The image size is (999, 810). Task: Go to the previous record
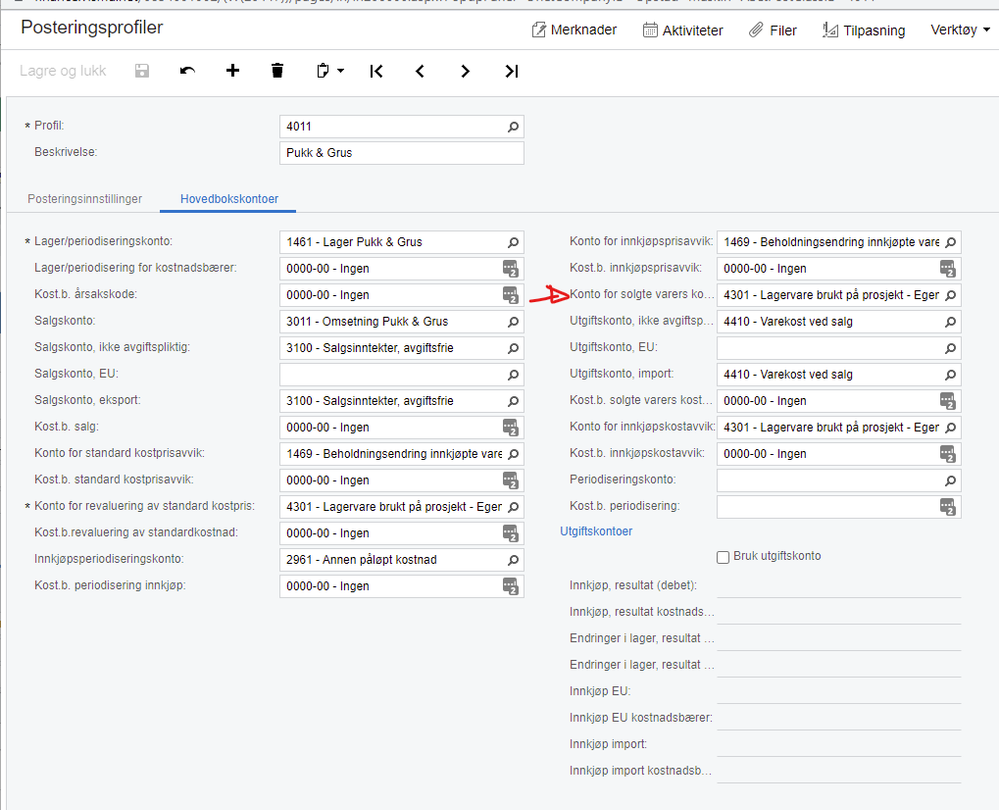click(x=420, y=71)
